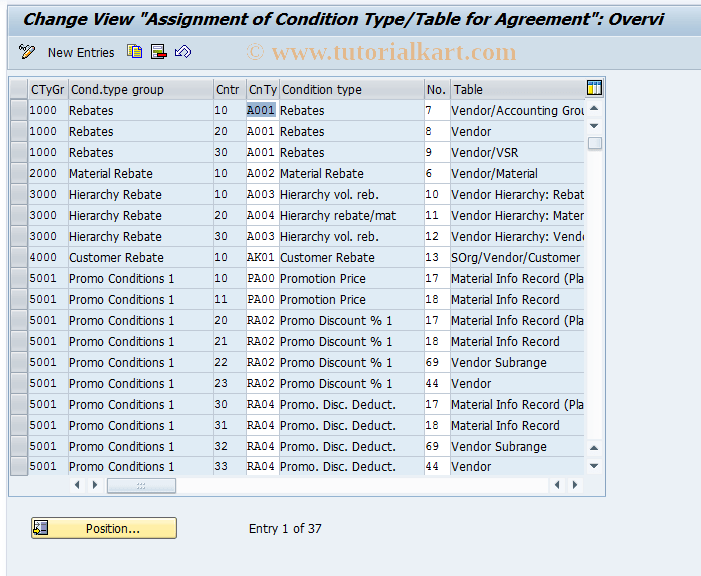Viewport: 701px width, 576px height.
Task: Click the scroll down arrow below top arrow
Action: click(x=594, y=126)
